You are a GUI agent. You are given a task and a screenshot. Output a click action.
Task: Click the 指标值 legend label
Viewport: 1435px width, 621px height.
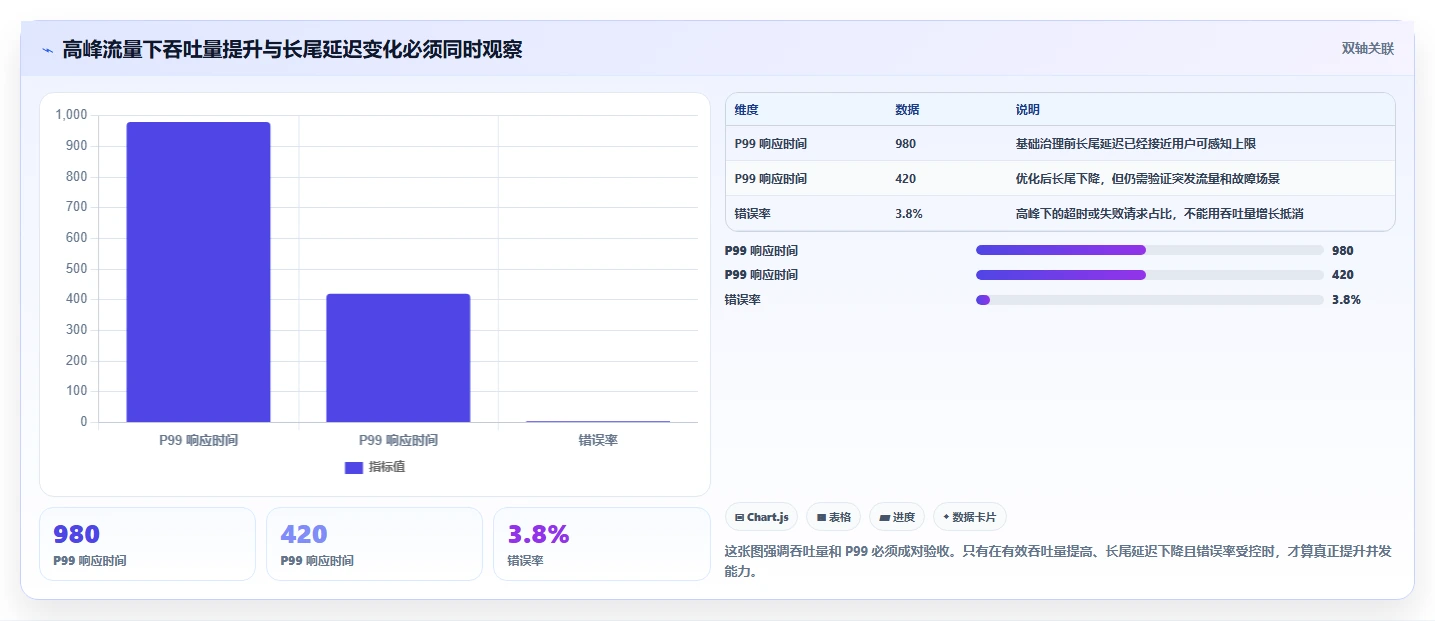[387, 467]
